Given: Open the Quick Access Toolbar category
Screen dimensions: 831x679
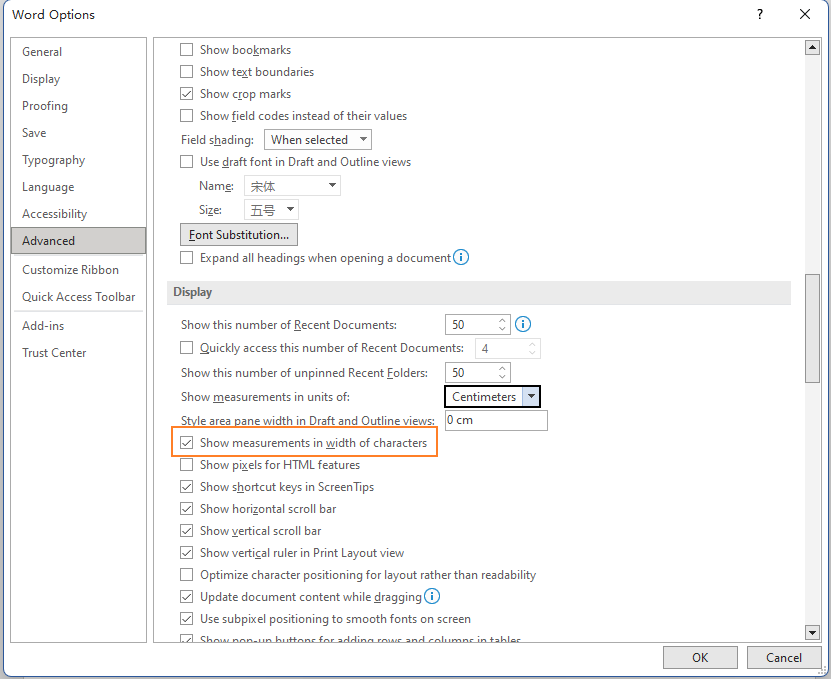Looking at the screenshot, I should 78,297.
